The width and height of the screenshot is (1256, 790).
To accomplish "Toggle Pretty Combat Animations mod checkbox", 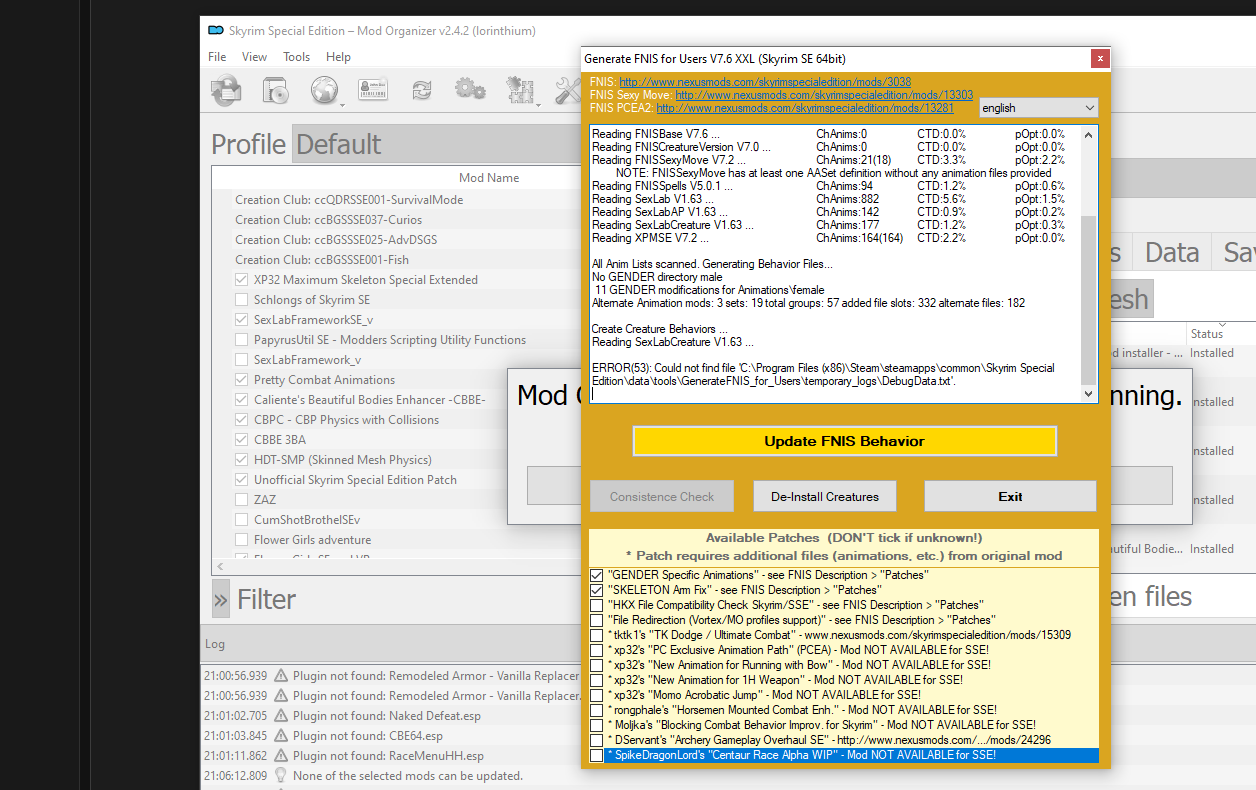I will [x=242, y=380].
